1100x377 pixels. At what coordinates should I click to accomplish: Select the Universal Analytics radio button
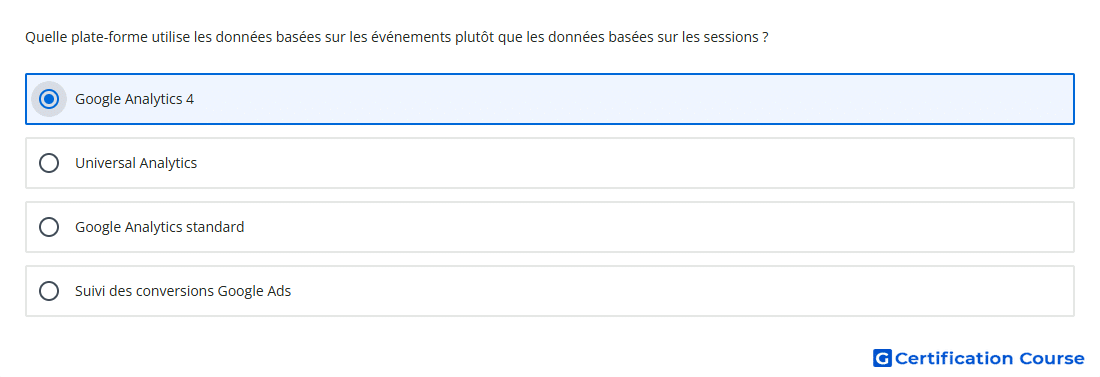click(49, 163)
